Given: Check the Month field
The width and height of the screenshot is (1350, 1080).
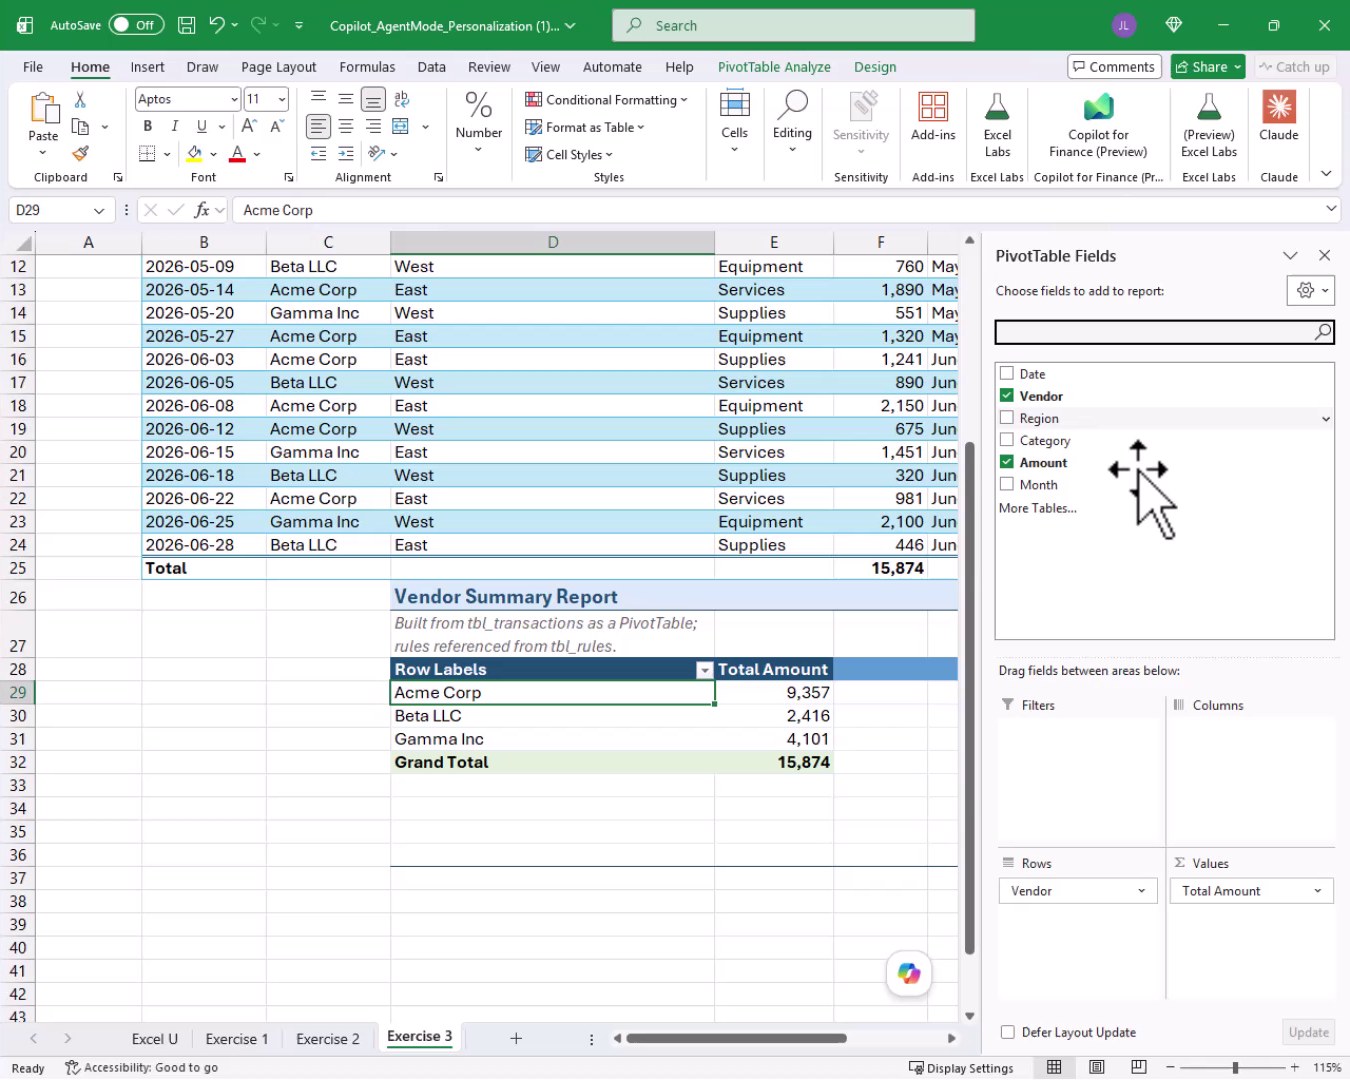Looking at the screenshot, I should pos(1007,484).
